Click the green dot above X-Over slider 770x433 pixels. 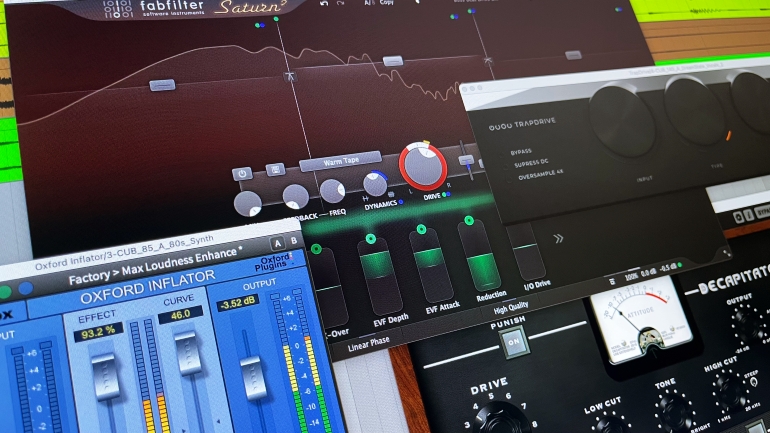pos(316,249)
